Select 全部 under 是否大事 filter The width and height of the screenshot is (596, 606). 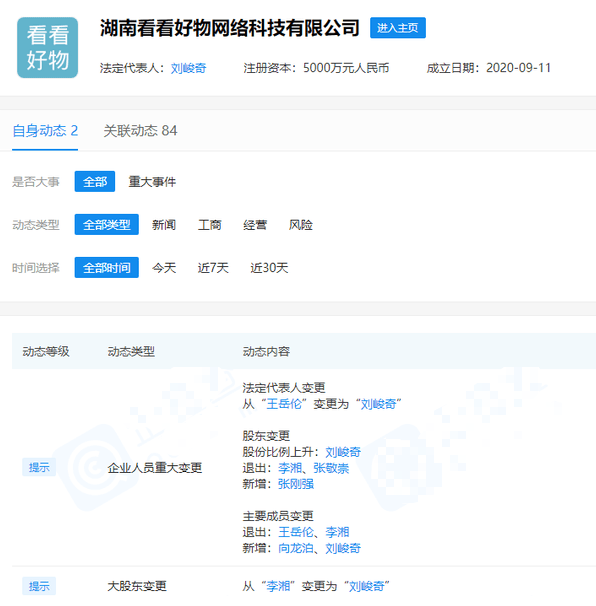95,181
